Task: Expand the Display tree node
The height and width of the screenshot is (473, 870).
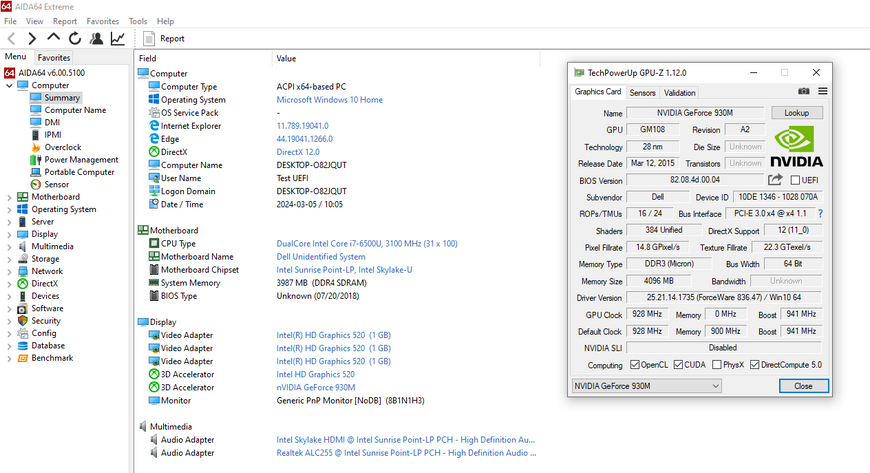Action: 9,234
